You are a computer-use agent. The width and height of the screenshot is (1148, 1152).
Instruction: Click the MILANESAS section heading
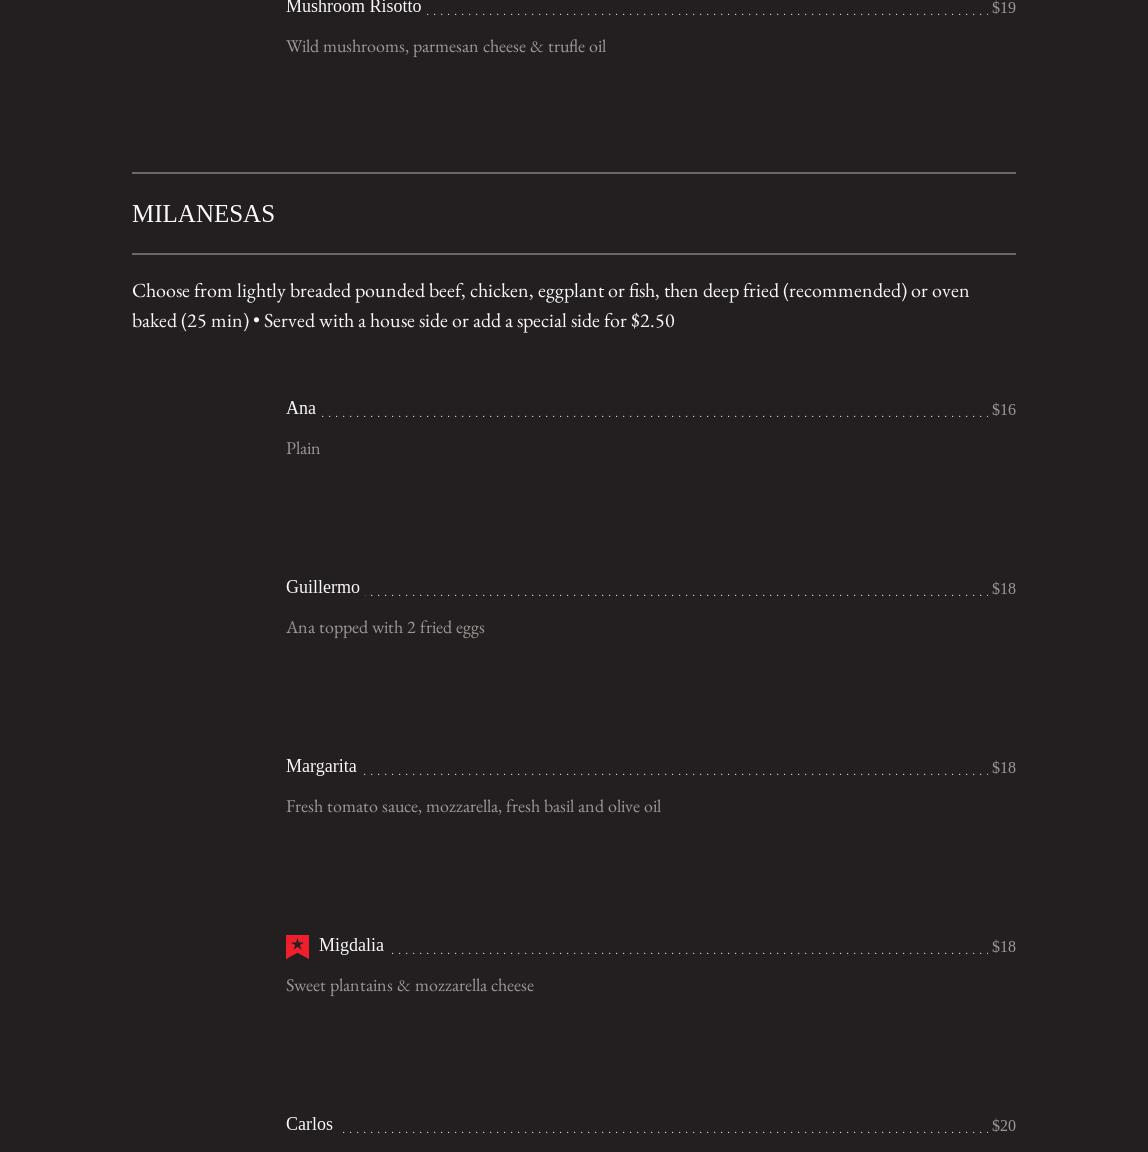[203, 214]
